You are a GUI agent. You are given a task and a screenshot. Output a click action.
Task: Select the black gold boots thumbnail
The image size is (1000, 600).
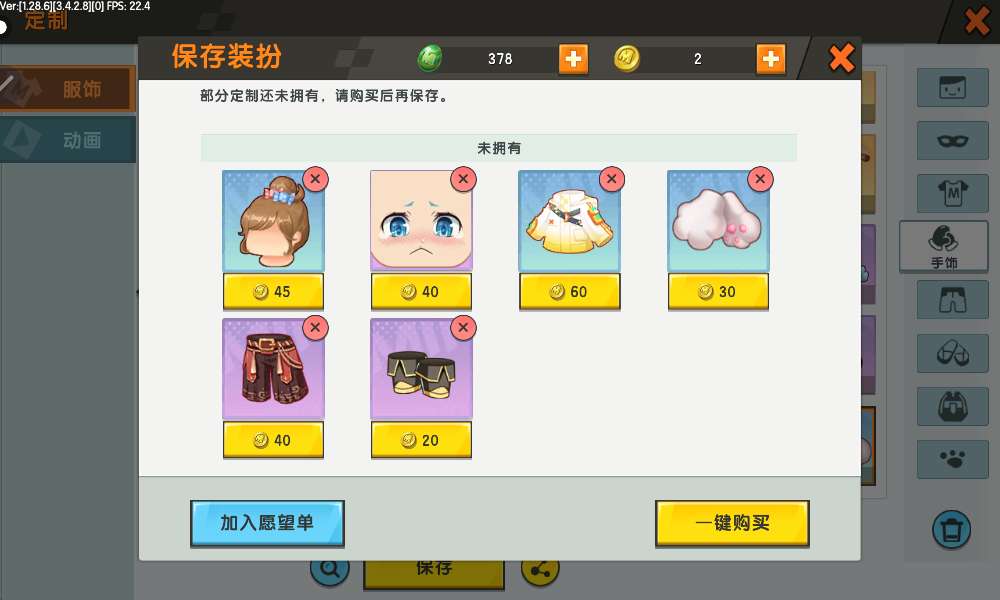point(421,369)
